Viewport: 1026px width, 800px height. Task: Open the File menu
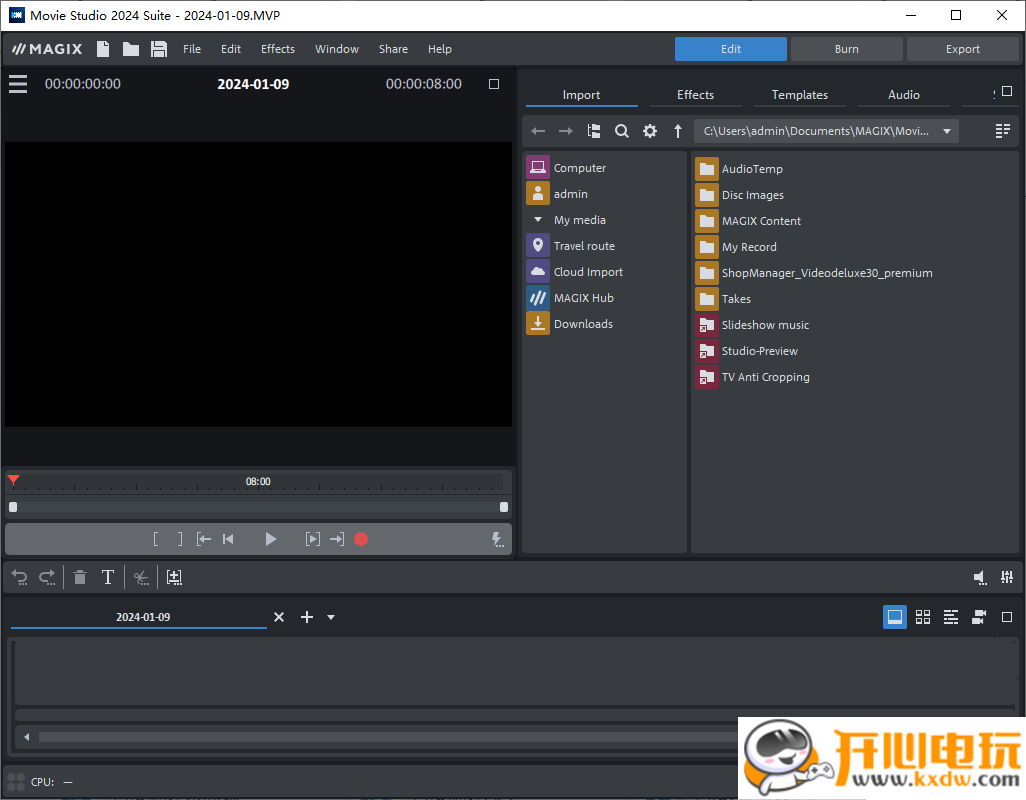[x=192, y=49]
